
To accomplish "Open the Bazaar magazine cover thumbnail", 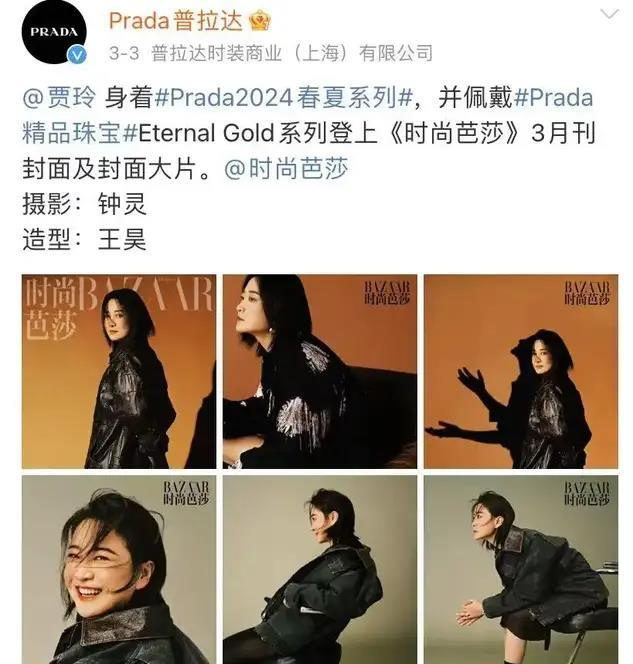I will pyautogui.click(x=119, y=371).
